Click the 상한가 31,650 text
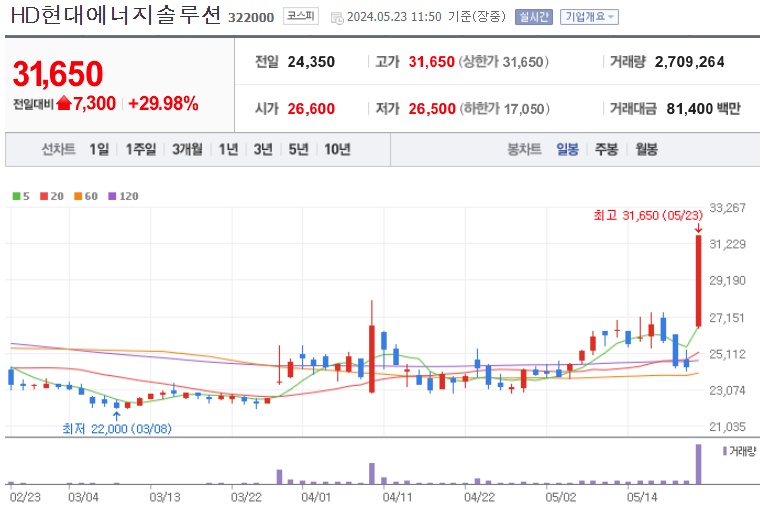Image resolution: width=760 pixels, height=510 pixels. [504, 62]
